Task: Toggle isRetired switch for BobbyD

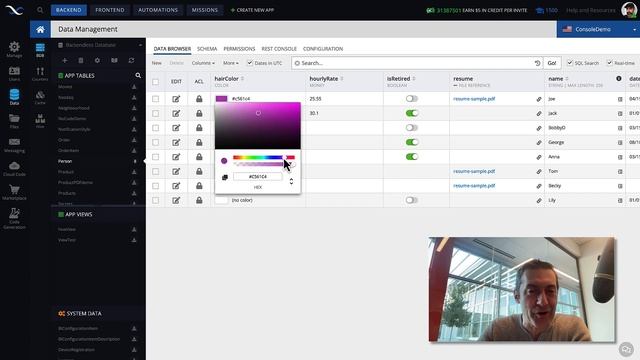Action: coord(412,127)
